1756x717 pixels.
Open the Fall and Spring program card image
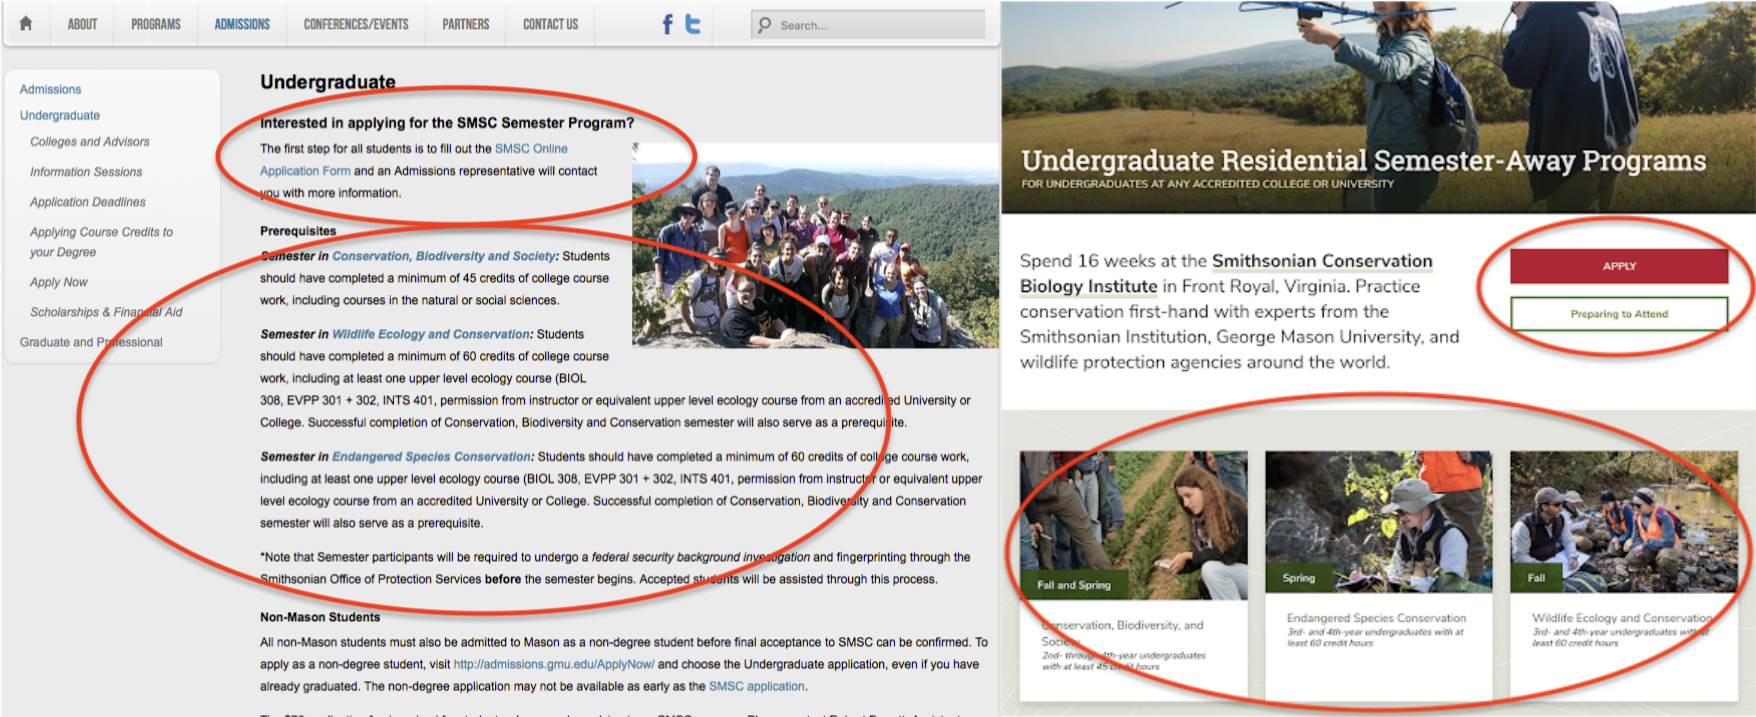click(x=1134, y=525)
